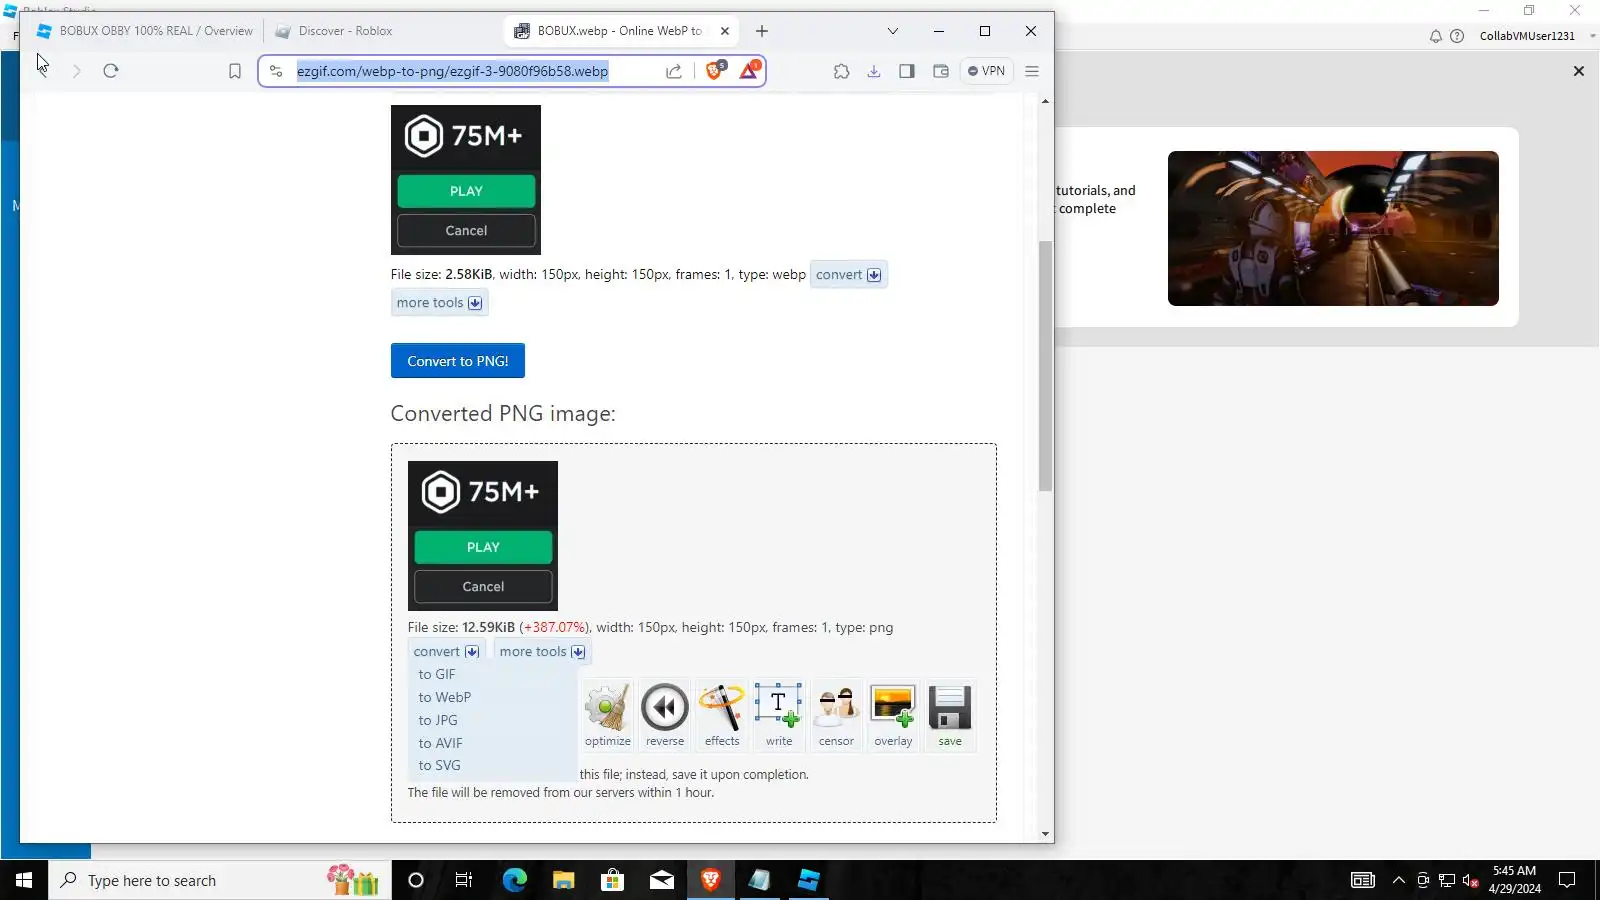Image resolution: width=1600 pixels, height=900 pixels.
Task: Choose to AVIF from convert menu
Action: pos(440,744)
